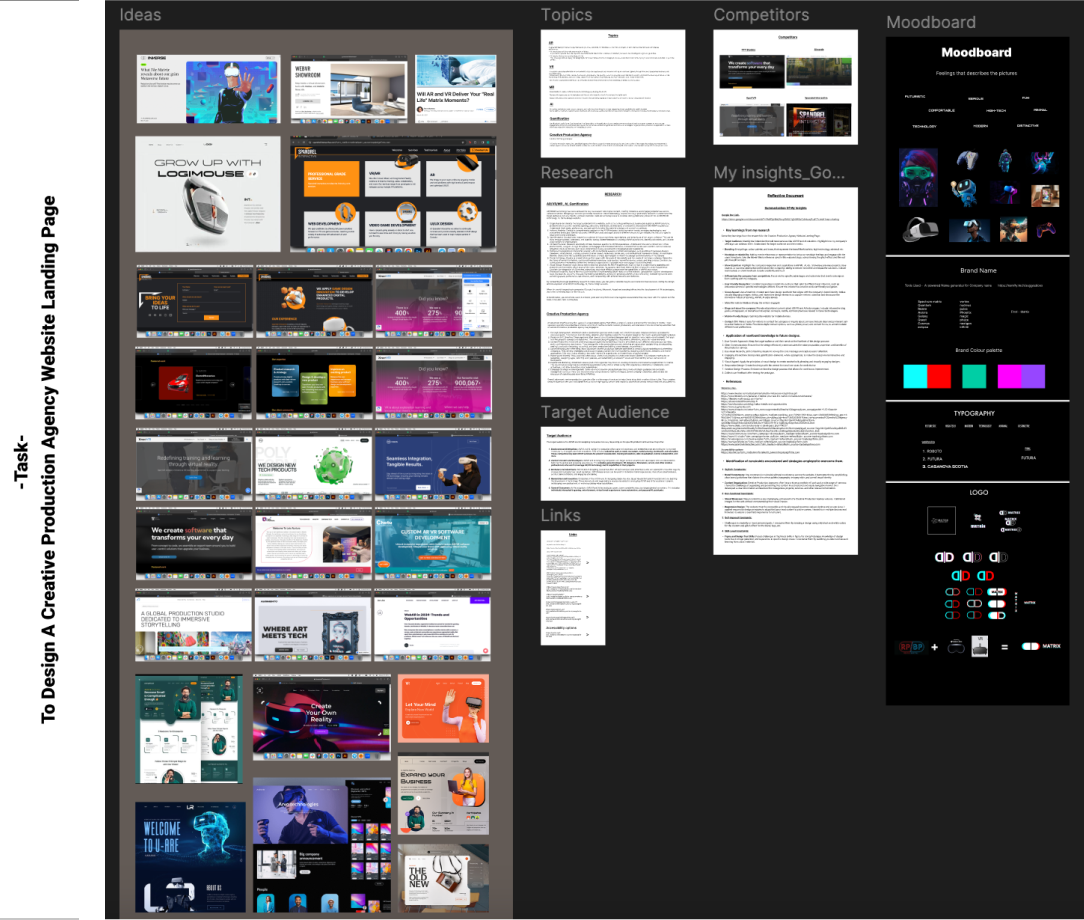Select the Topics frame label
Viewport: 1084px width, 920px height.
pos(566,15)
